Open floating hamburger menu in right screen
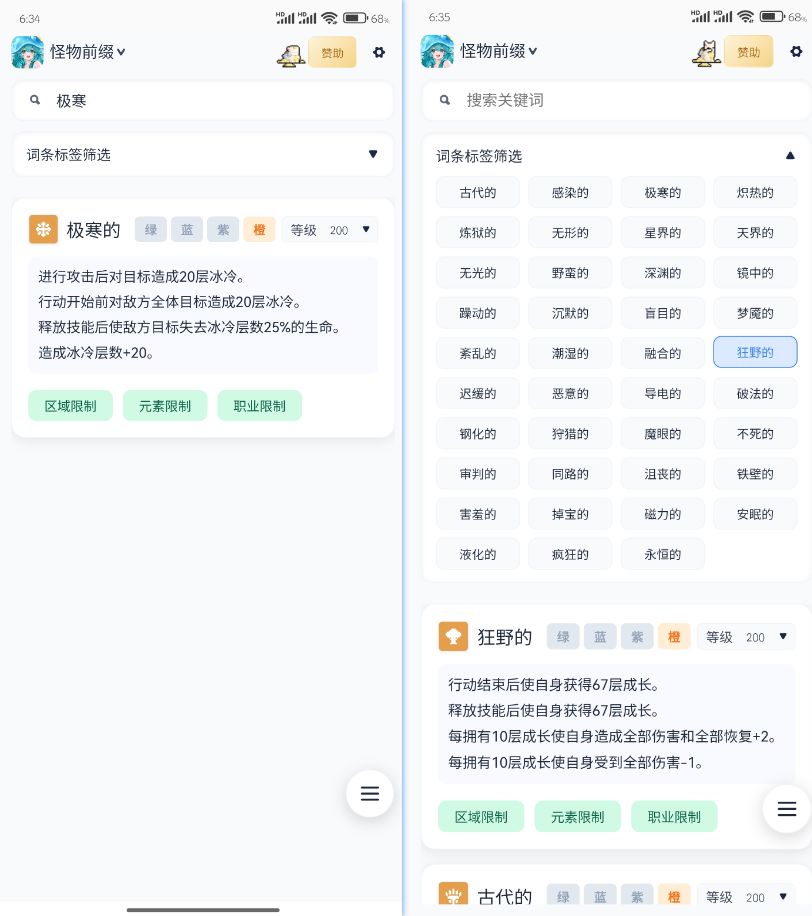The width and height of the screenshot is (812, 916). [x=787, y=809]
